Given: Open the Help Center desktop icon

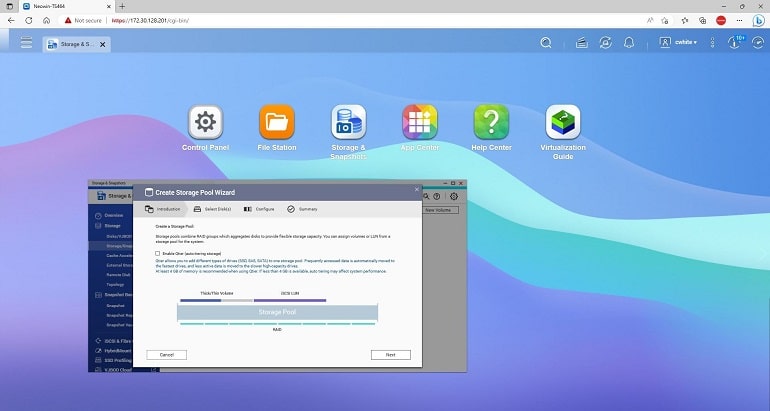Looking at the screenshot, I should (x=491, y=123).
